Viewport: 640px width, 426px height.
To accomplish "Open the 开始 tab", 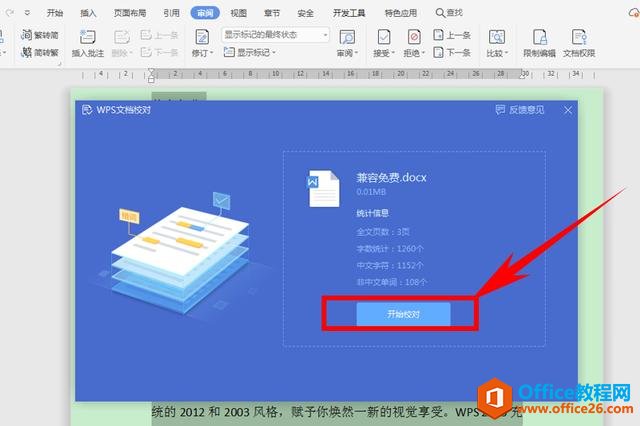I will click(55, 13).
